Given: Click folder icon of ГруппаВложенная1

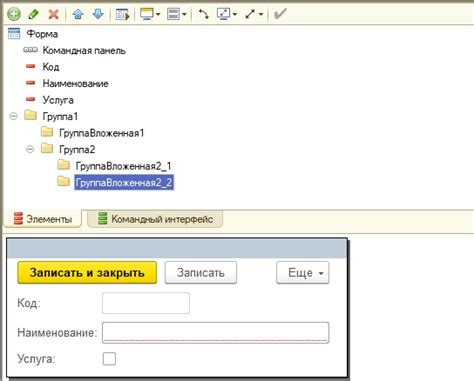Looking at the screenshot, I should (47, 132).
